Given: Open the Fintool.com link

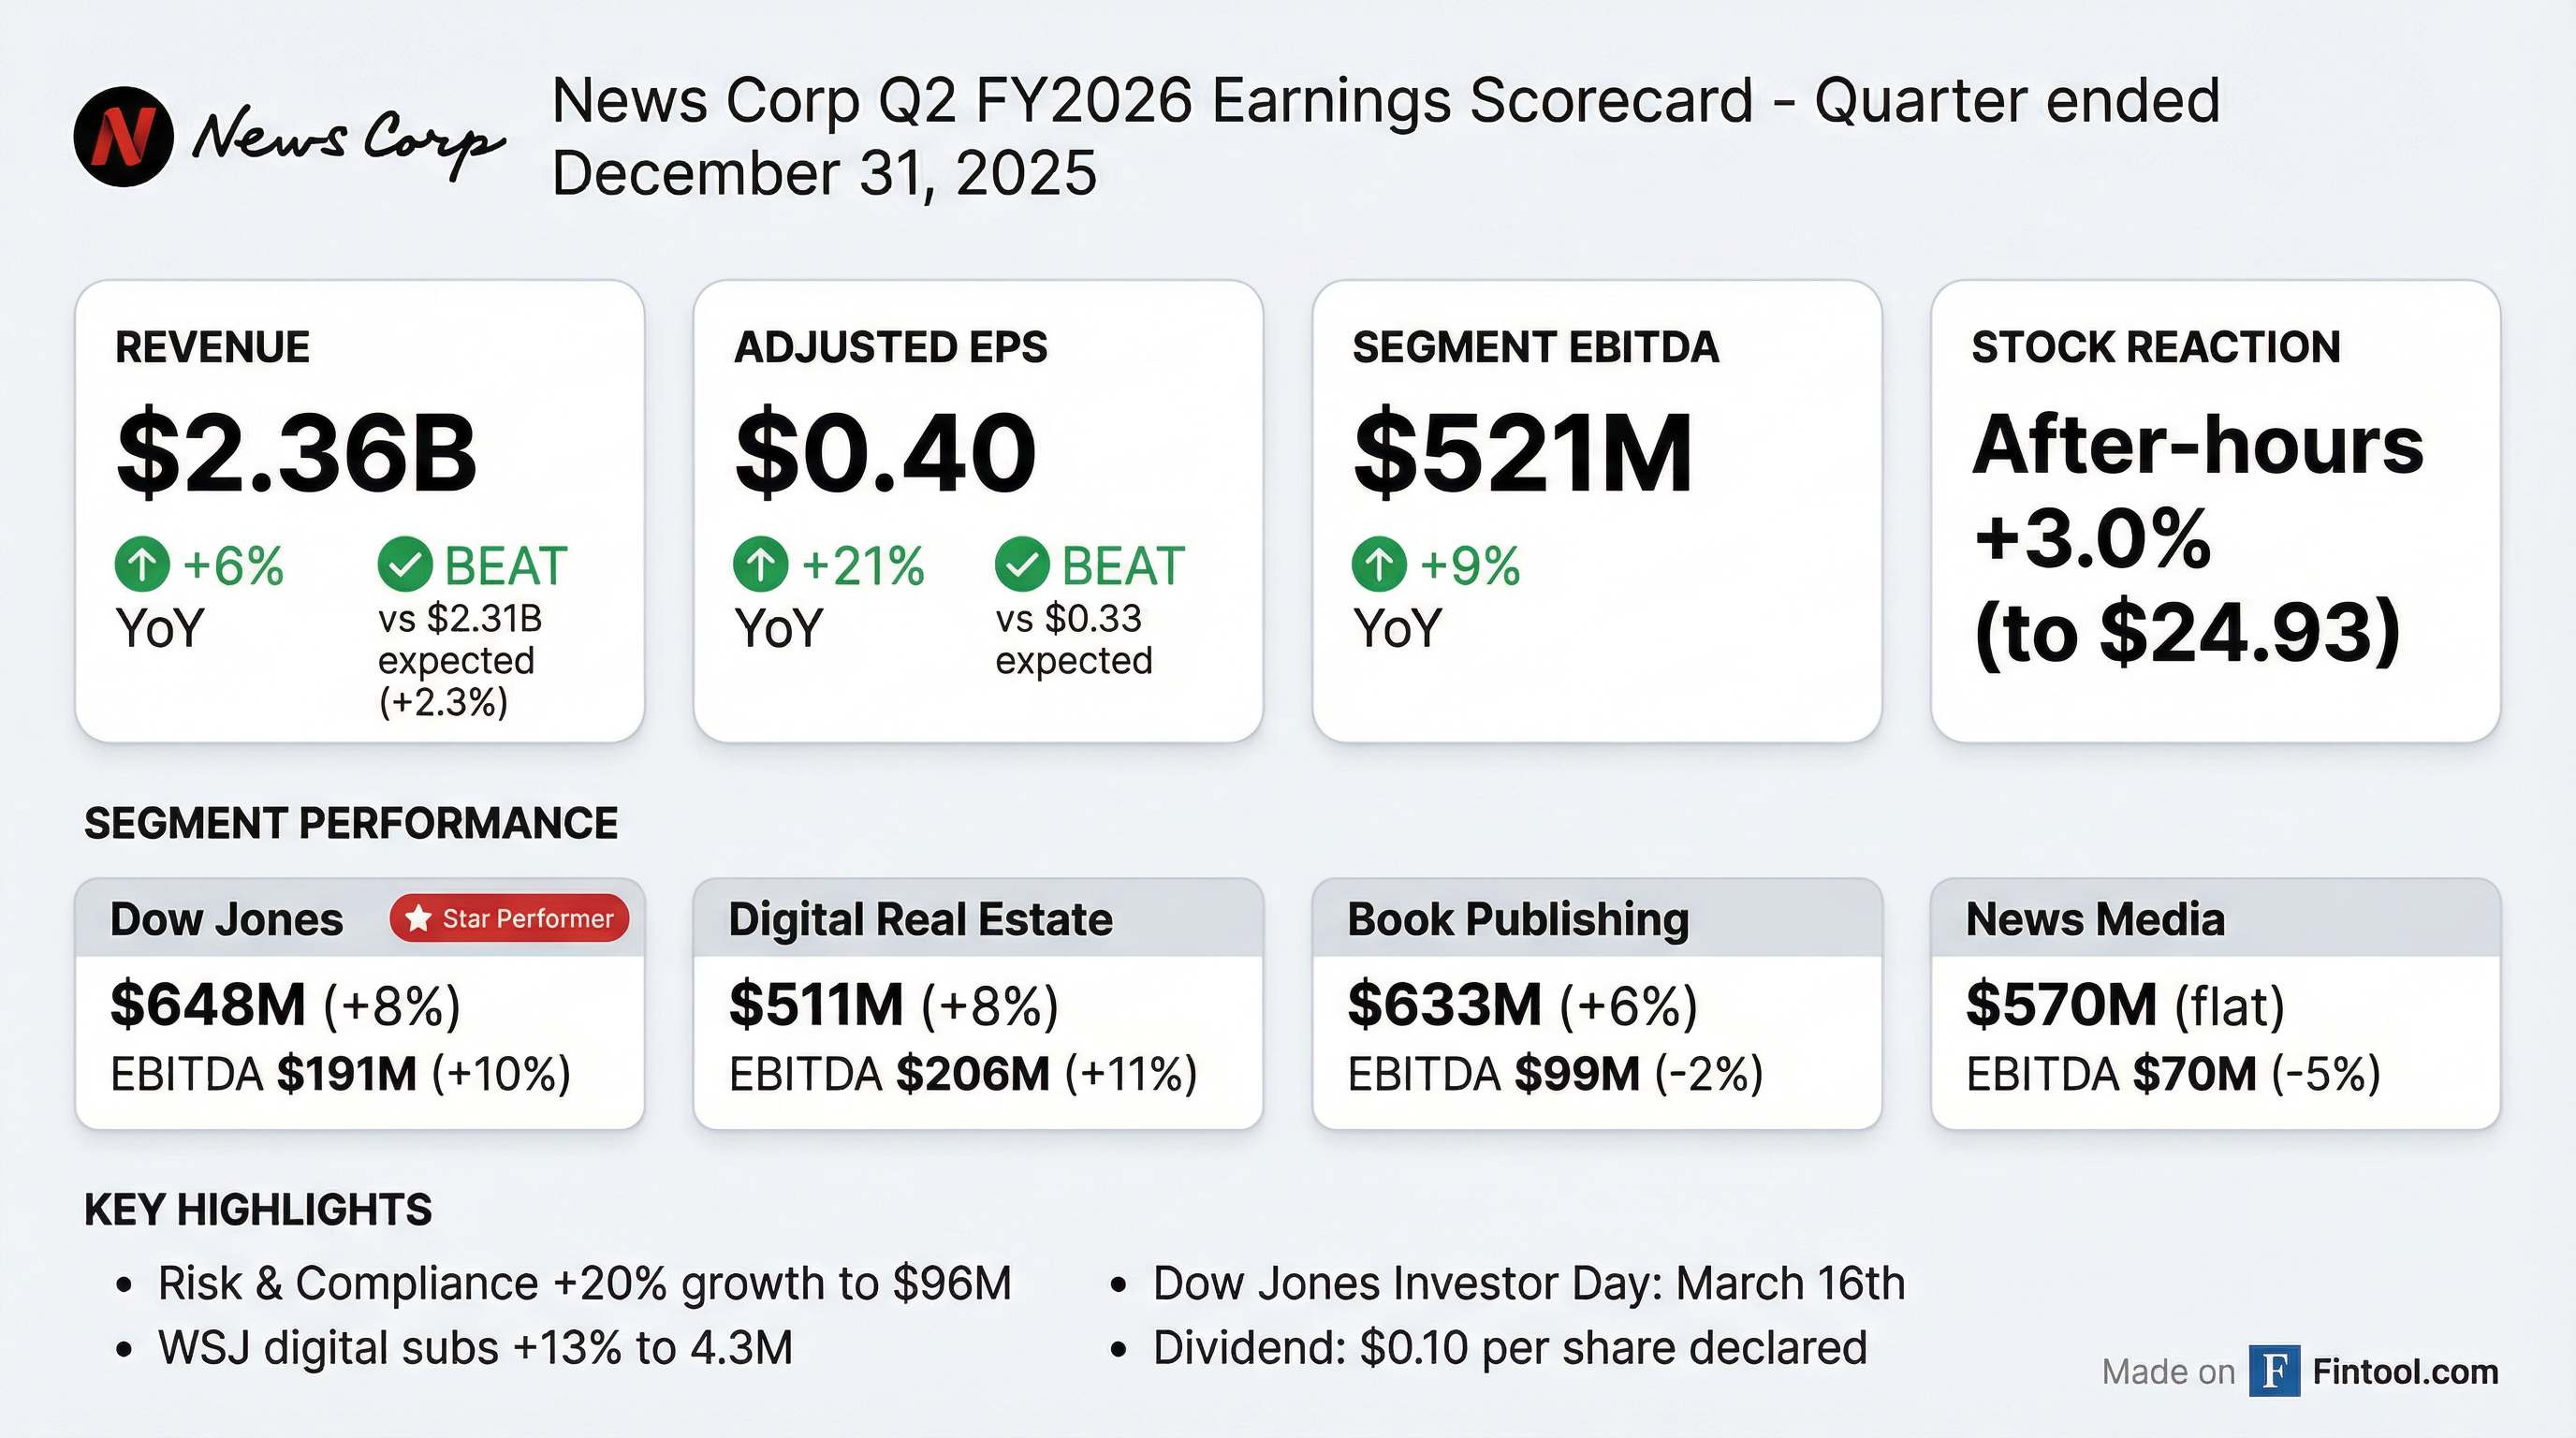Looking at the screenshot, I should click(x=2405, y=1372).
